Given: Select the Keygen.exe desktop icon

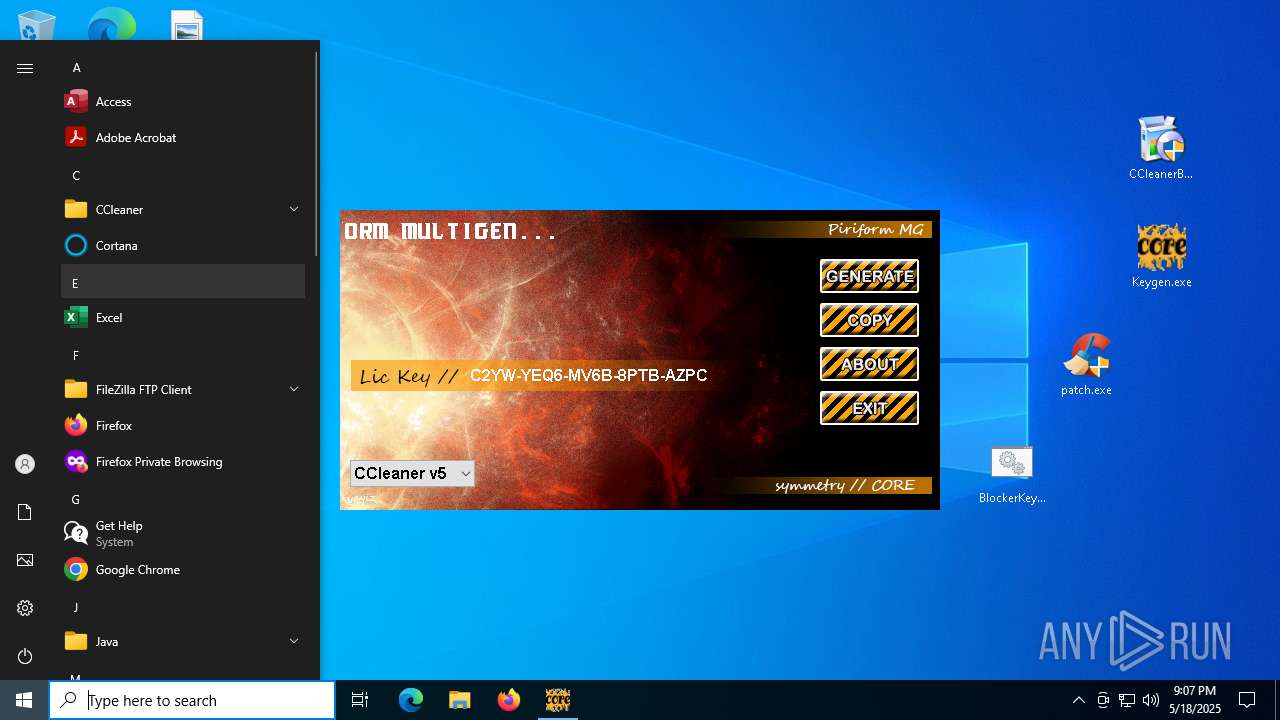Looking at the screenshot, I should pyautogui.click(x=1161, y=255).
